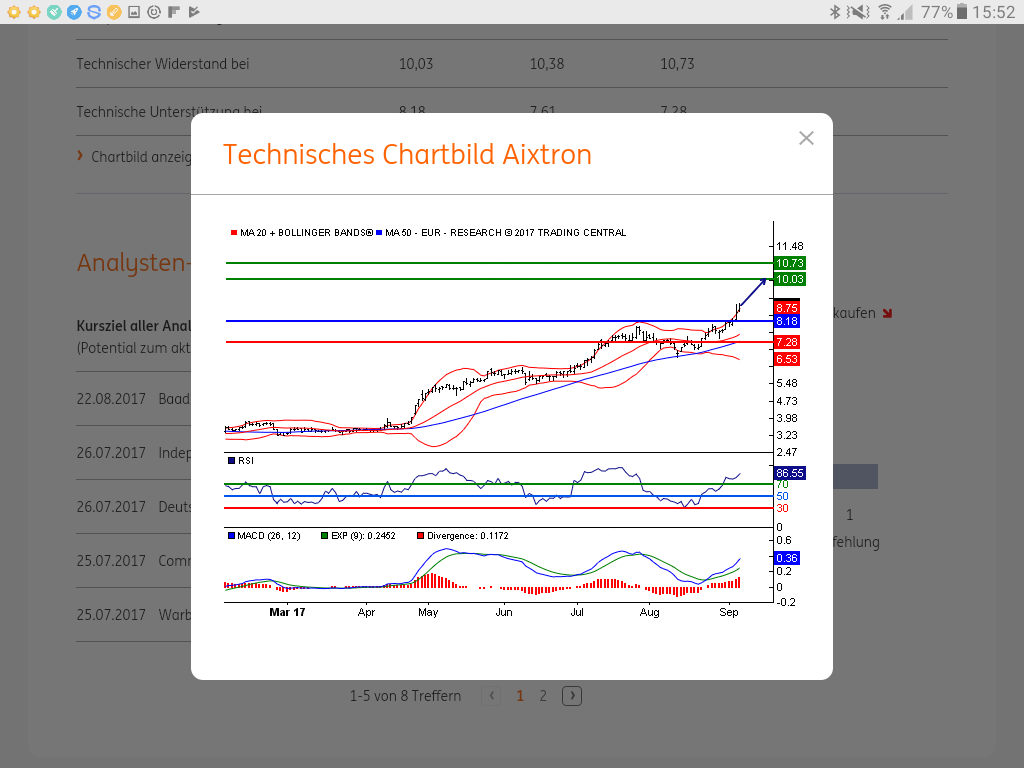
Task: Click the MACD histogram panel
Action: [x=498, y=565]
